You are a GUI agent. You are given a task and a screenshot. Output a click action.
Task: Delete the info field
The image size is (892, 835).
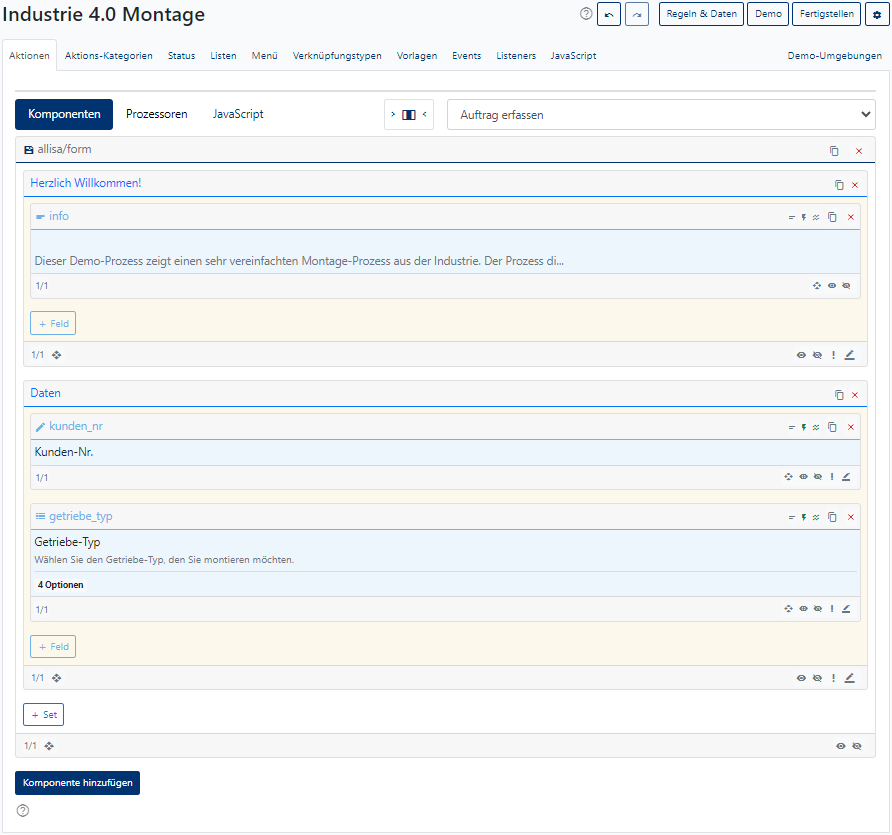tap(851, 217)
